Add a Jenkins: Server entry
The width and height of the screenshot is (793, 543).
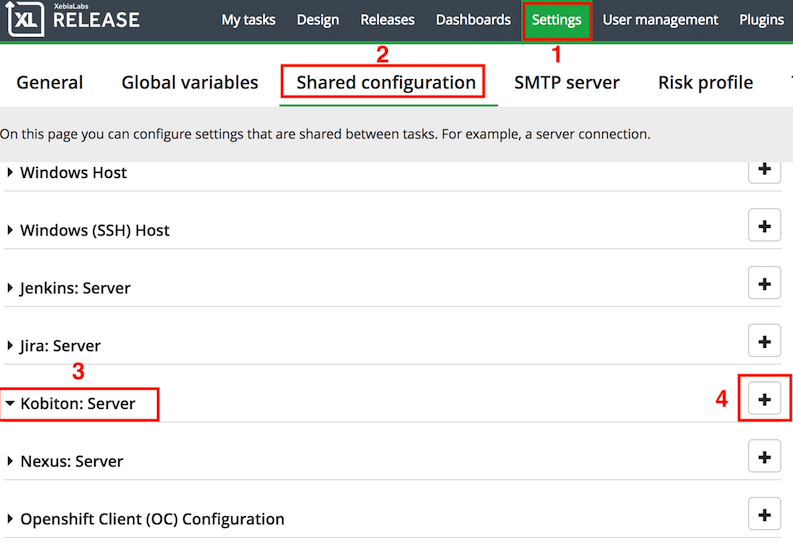point(764,285)
